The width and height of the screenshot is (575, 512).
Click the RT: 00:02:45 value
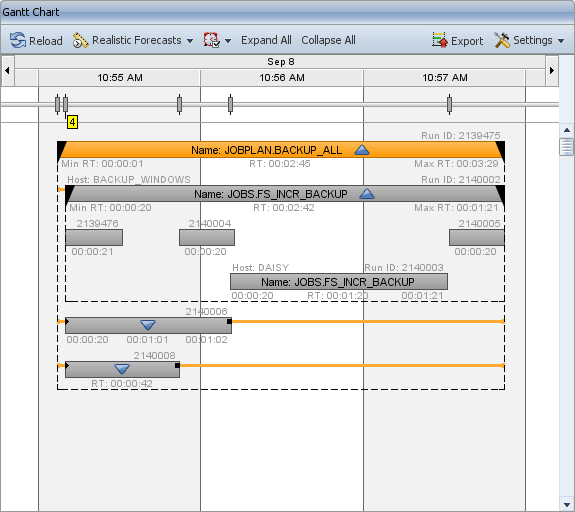coord(280,164)
